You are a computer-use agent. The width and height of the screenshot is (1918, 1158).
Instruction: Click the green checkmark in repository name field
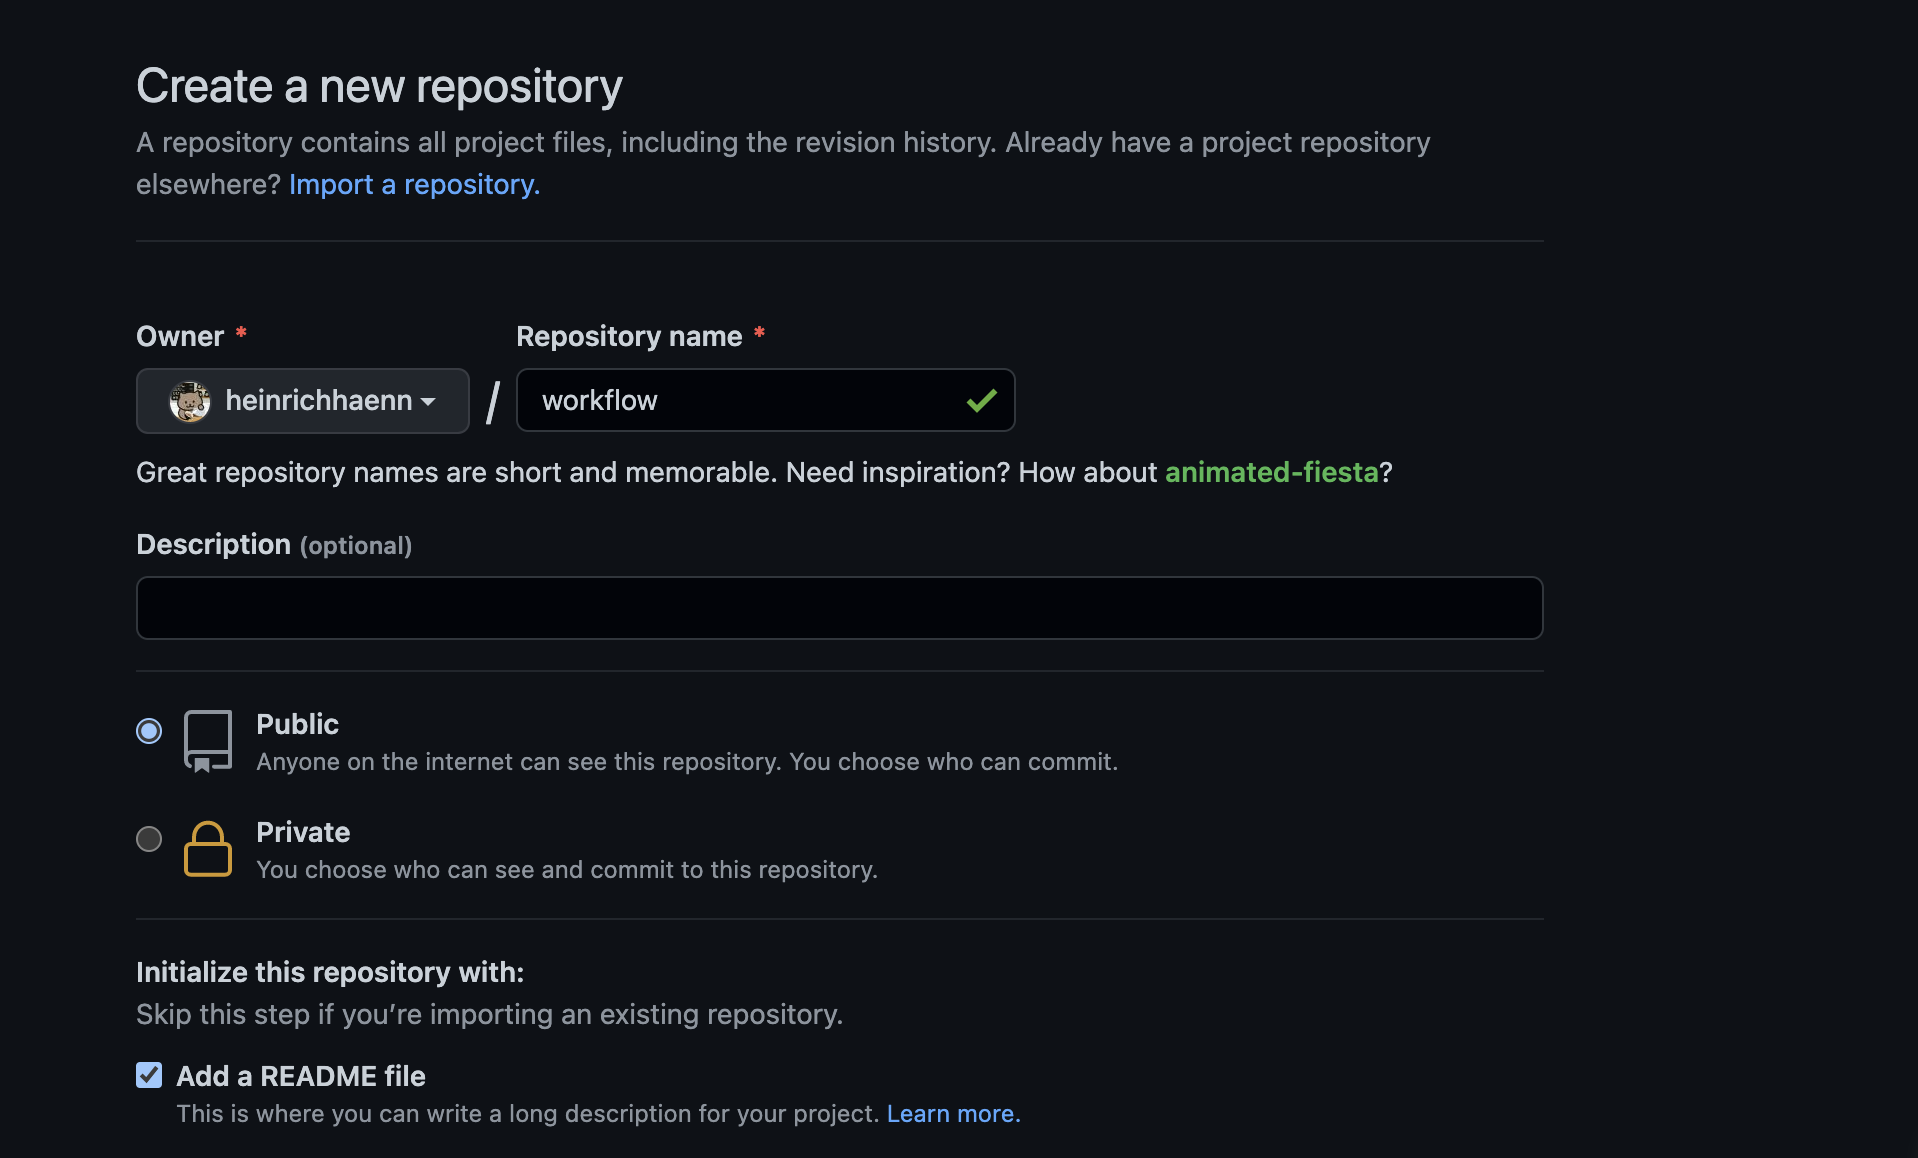coord(981,401)
